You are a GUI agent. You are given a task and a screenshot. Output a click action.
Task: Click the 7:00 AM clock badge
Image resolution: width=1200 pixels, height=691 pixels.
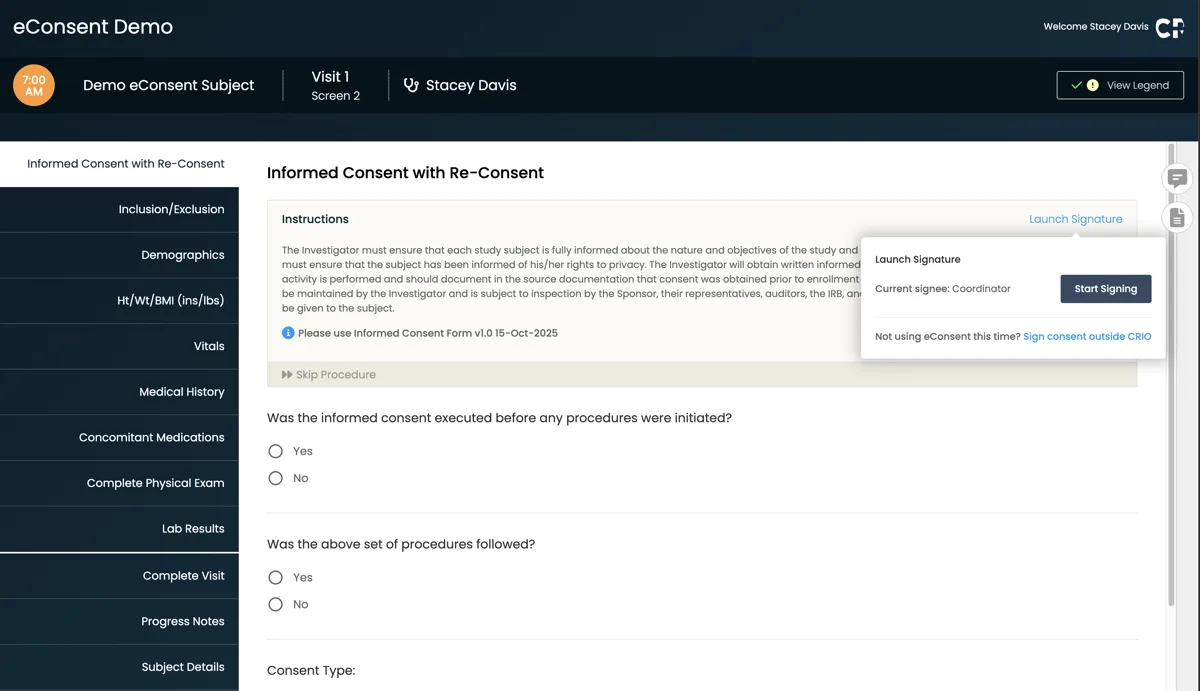[x=33, y=85]
